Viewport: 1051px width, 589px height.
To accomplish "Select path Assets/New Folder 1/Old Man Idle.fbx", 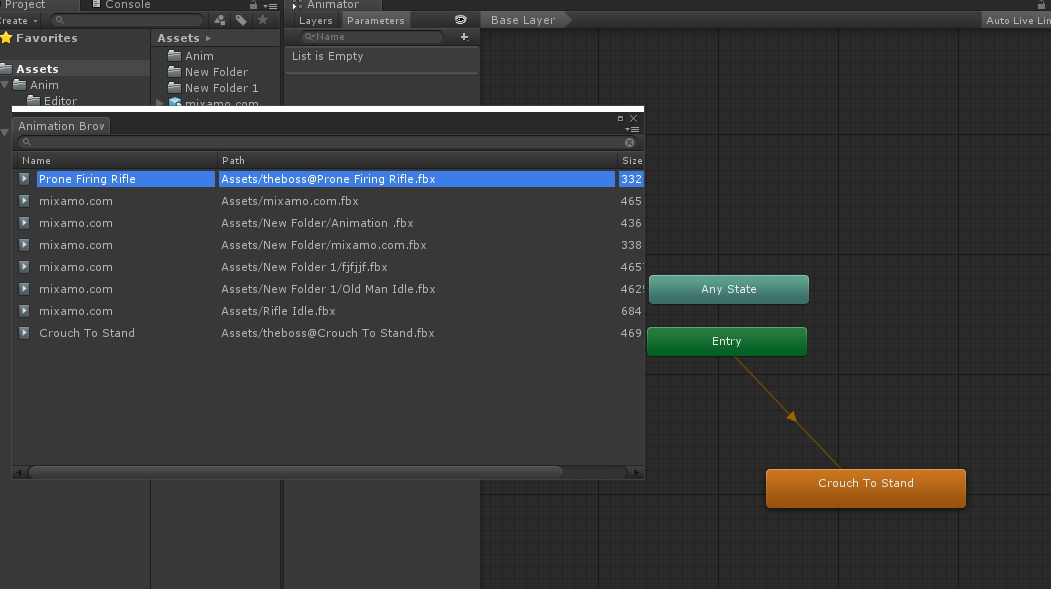I will (328, 289).
